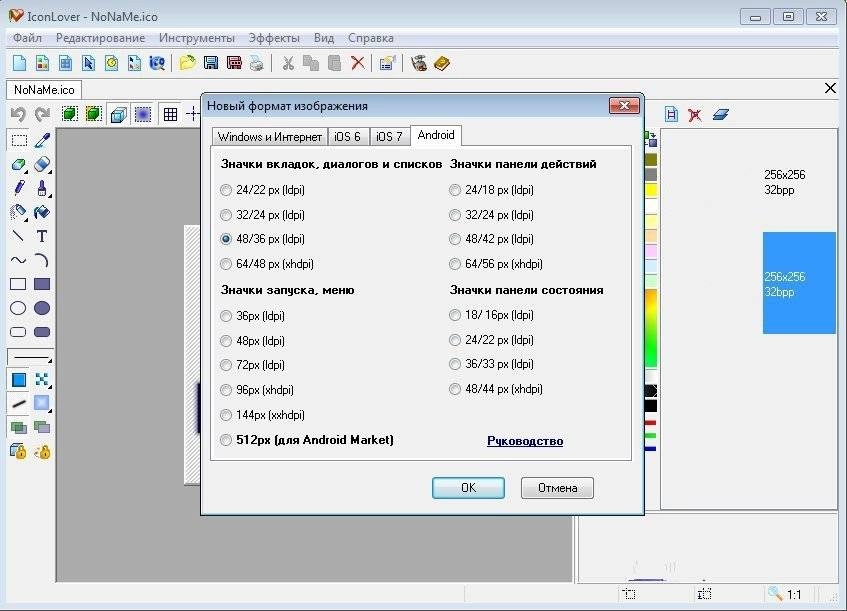Viewport: 847px width, 611px height.
Task: Select the upper 256x256 32bpp format entry
Action: [784, 182]
